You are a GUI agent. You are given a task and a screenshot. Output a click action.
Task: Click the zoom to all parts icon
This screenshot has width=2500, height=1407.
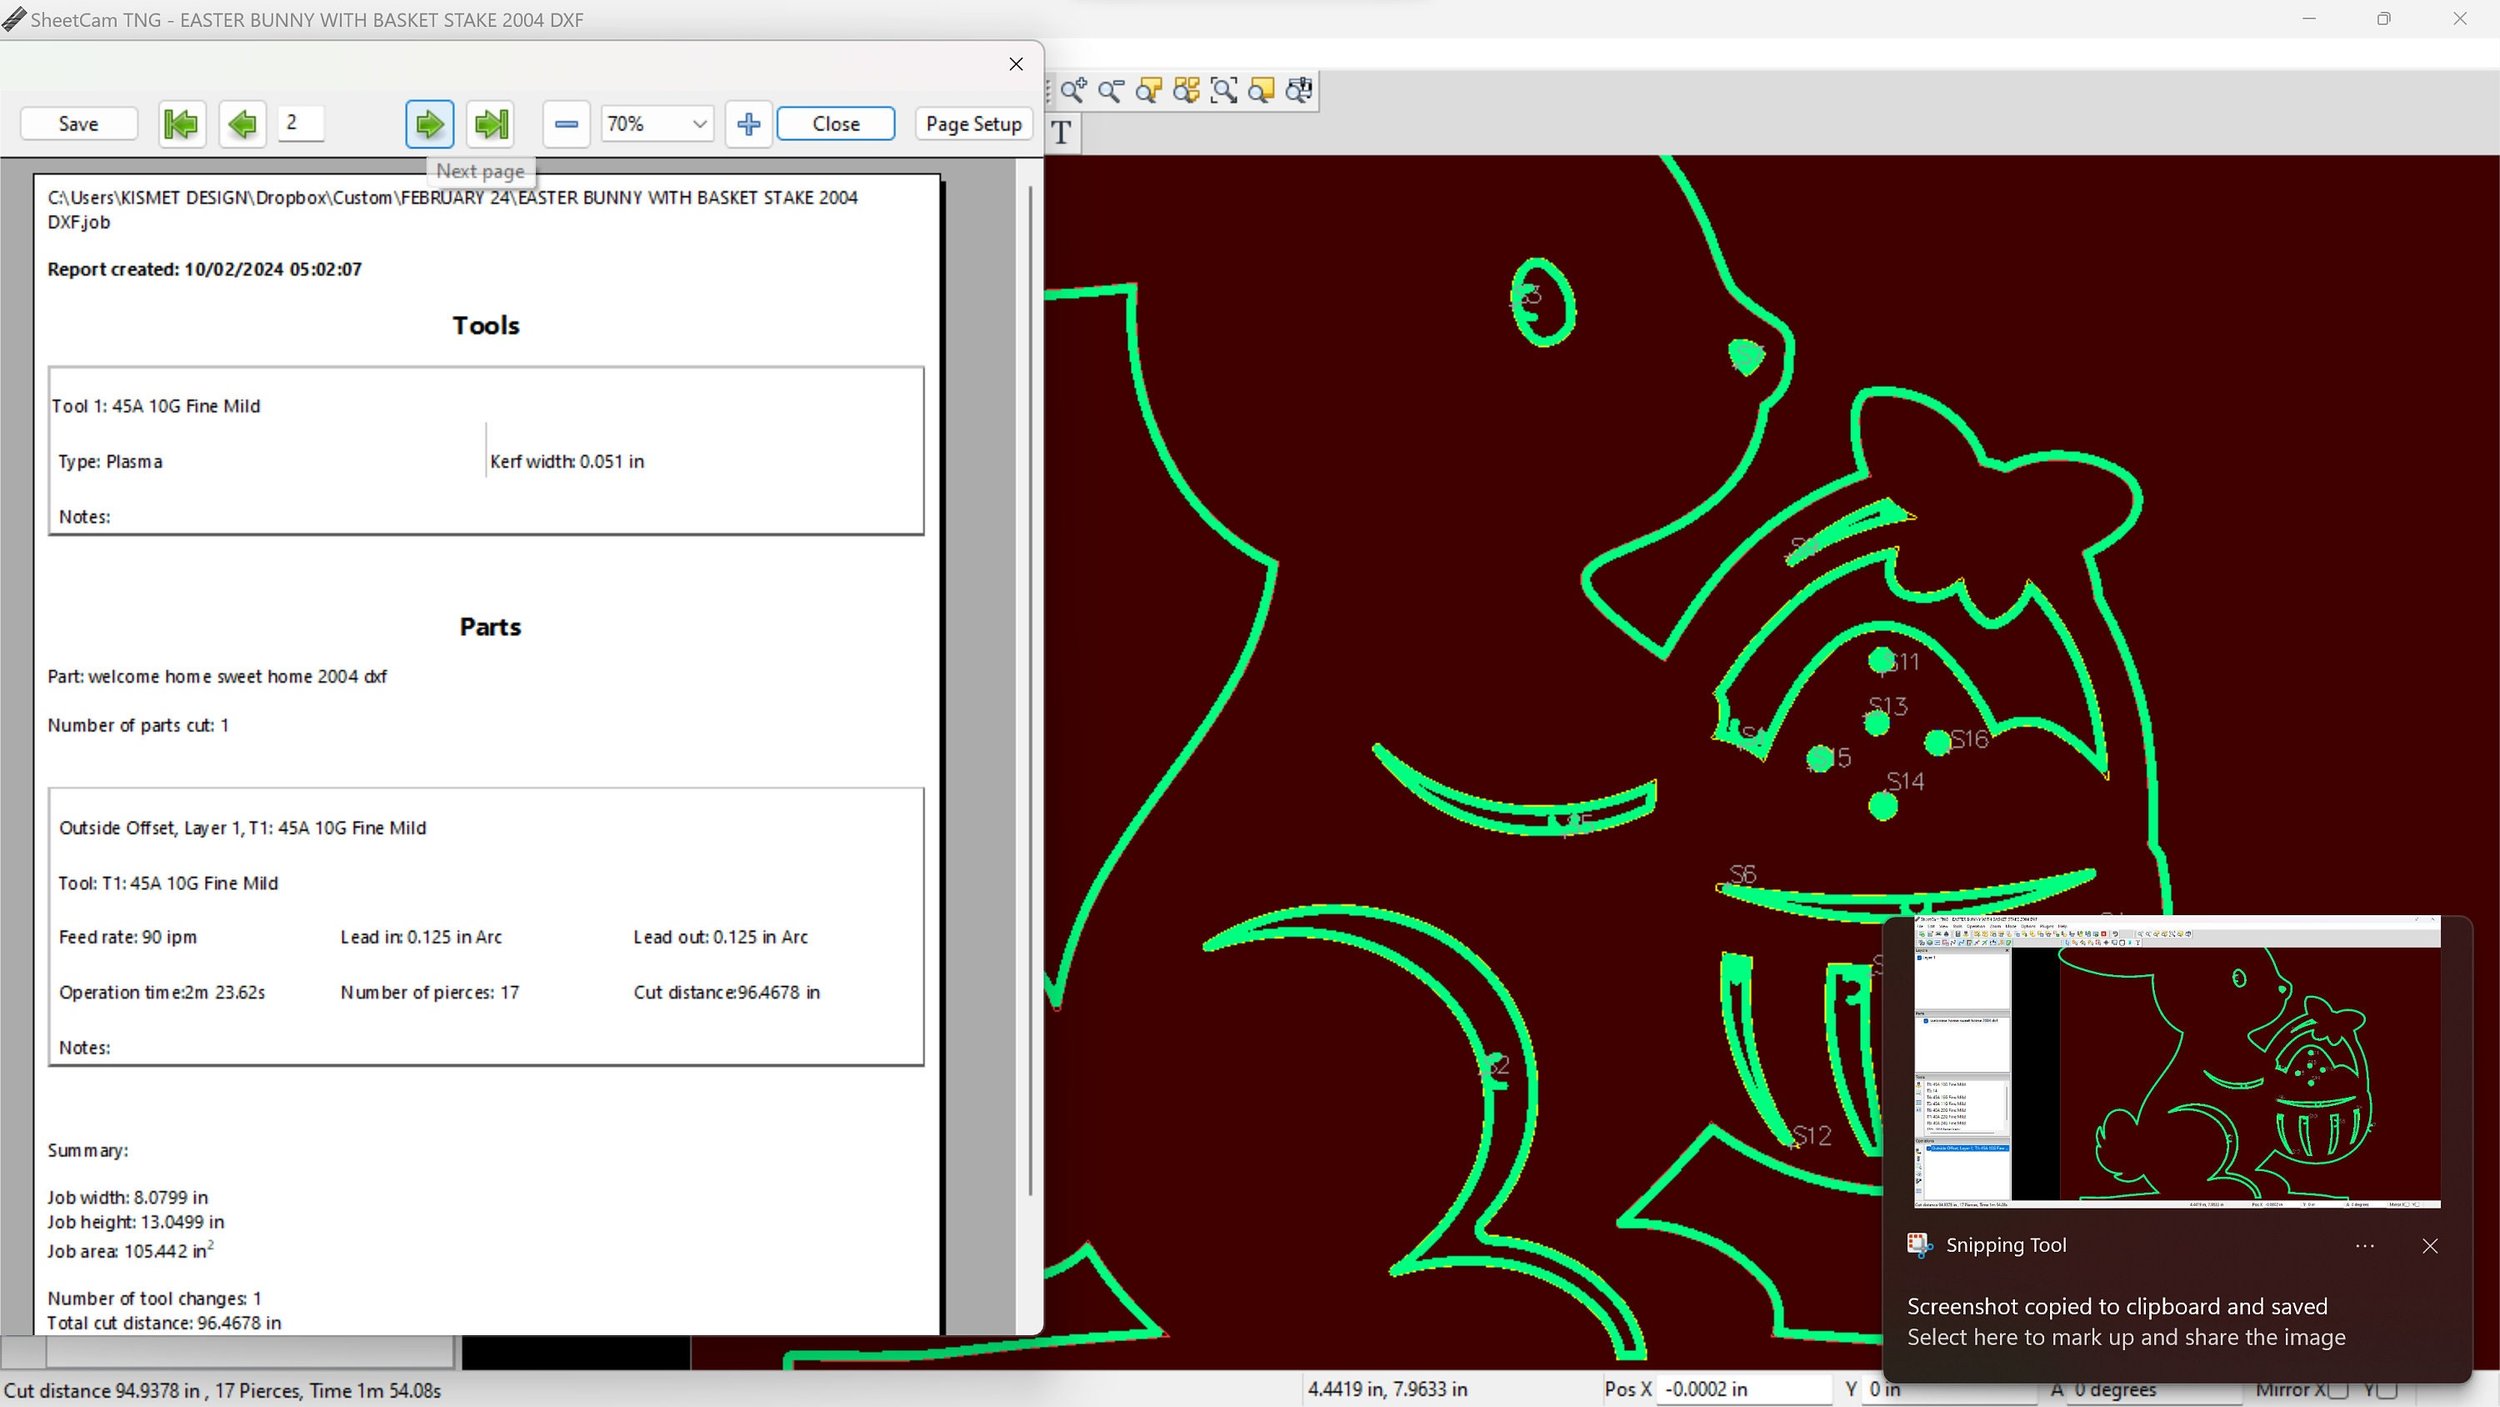(1186, 91)
